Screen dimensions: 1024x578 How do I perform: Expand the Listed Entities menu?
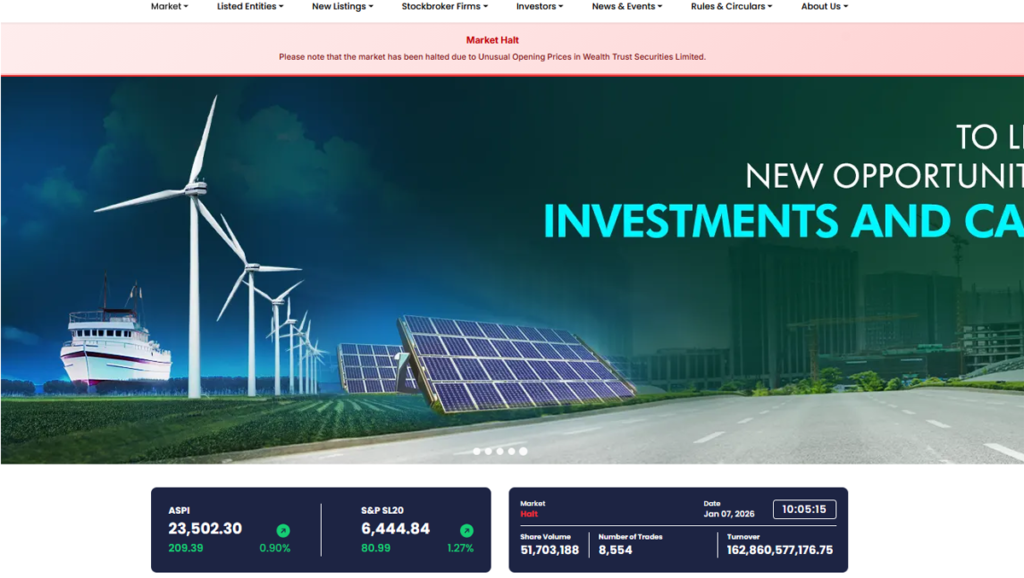[250, 7]
